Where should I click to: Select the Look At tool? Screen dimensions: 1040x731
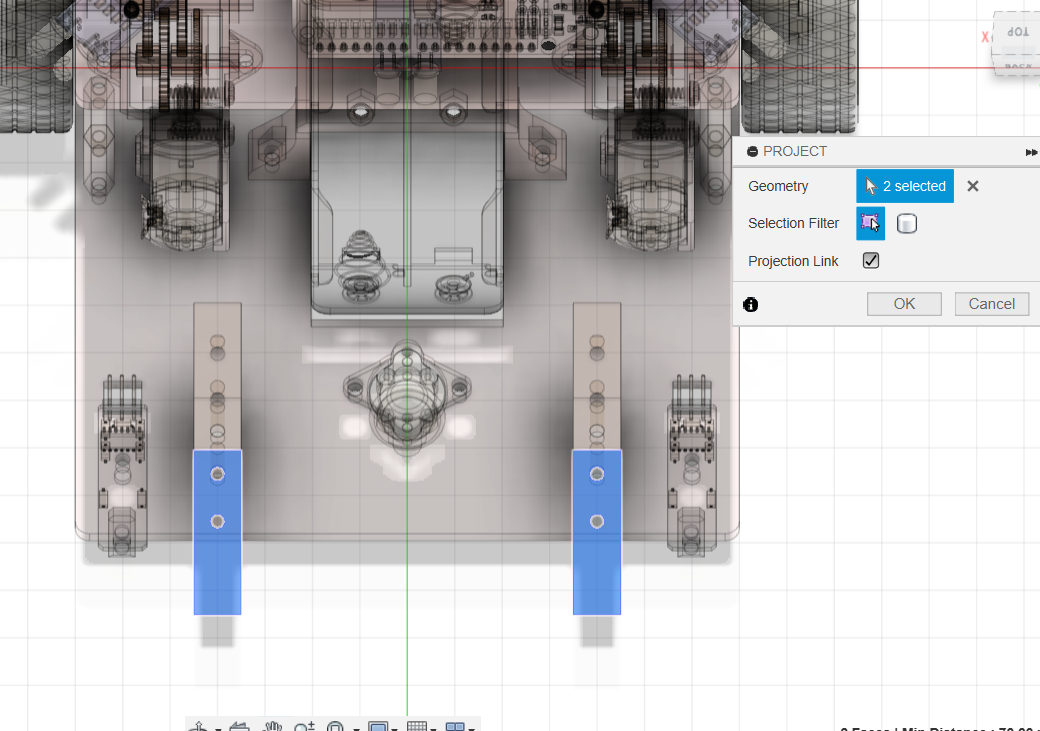click(238, 727)
